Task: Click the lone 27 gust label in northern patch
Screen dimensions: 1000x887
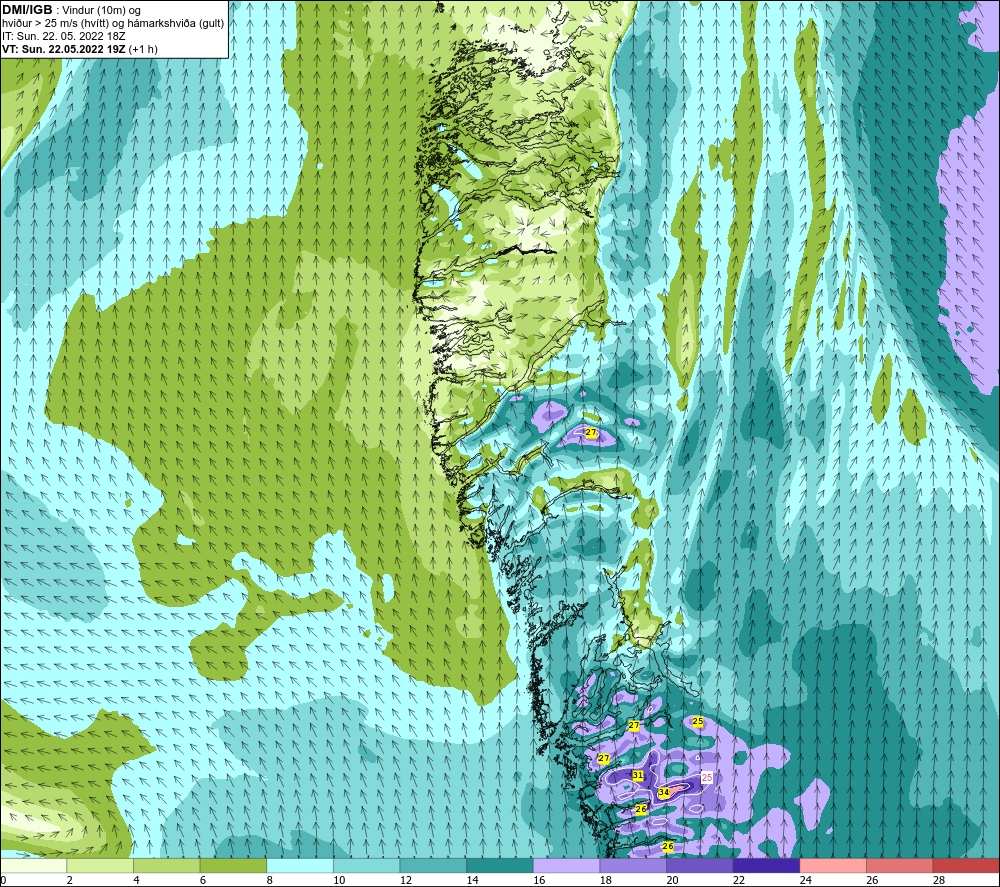Action: coord(591,432)
